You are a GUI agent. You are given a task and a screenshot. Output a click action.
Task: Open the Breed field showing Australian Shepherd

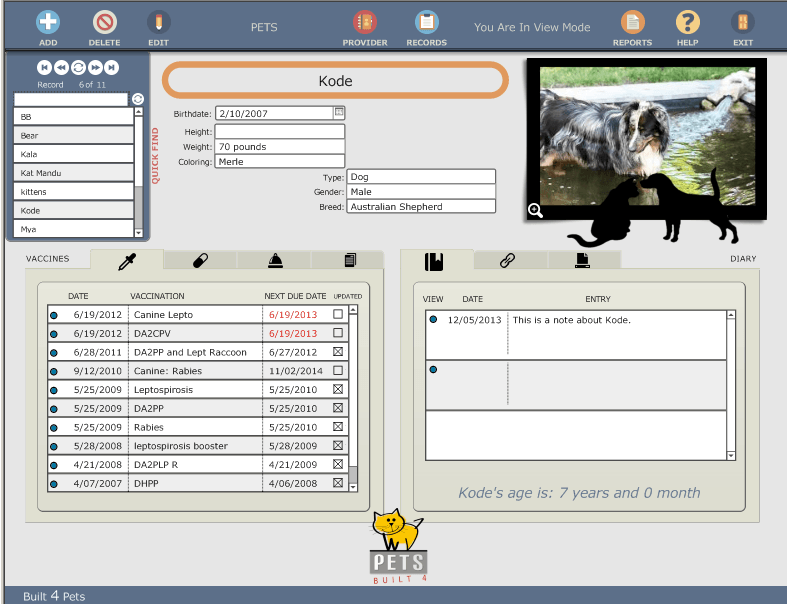[x=421, y=207]
